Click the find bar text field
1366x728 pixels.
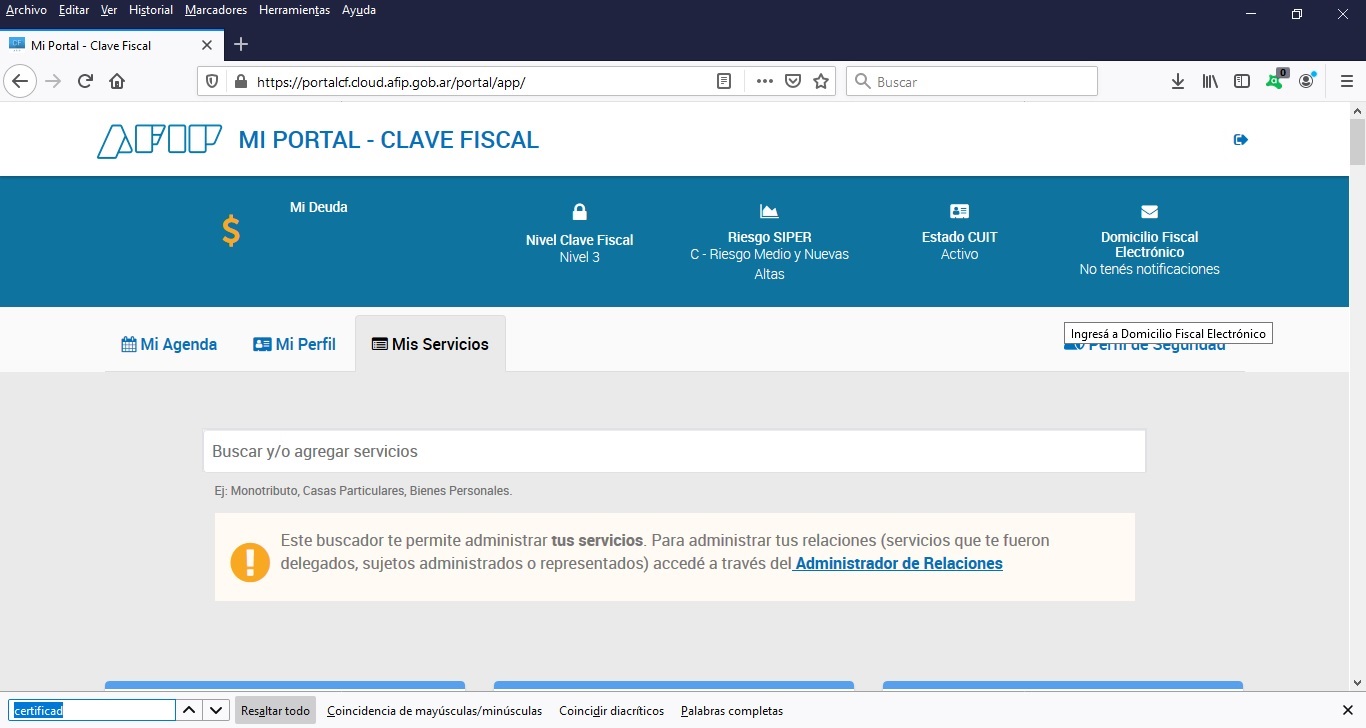[93, 711]
